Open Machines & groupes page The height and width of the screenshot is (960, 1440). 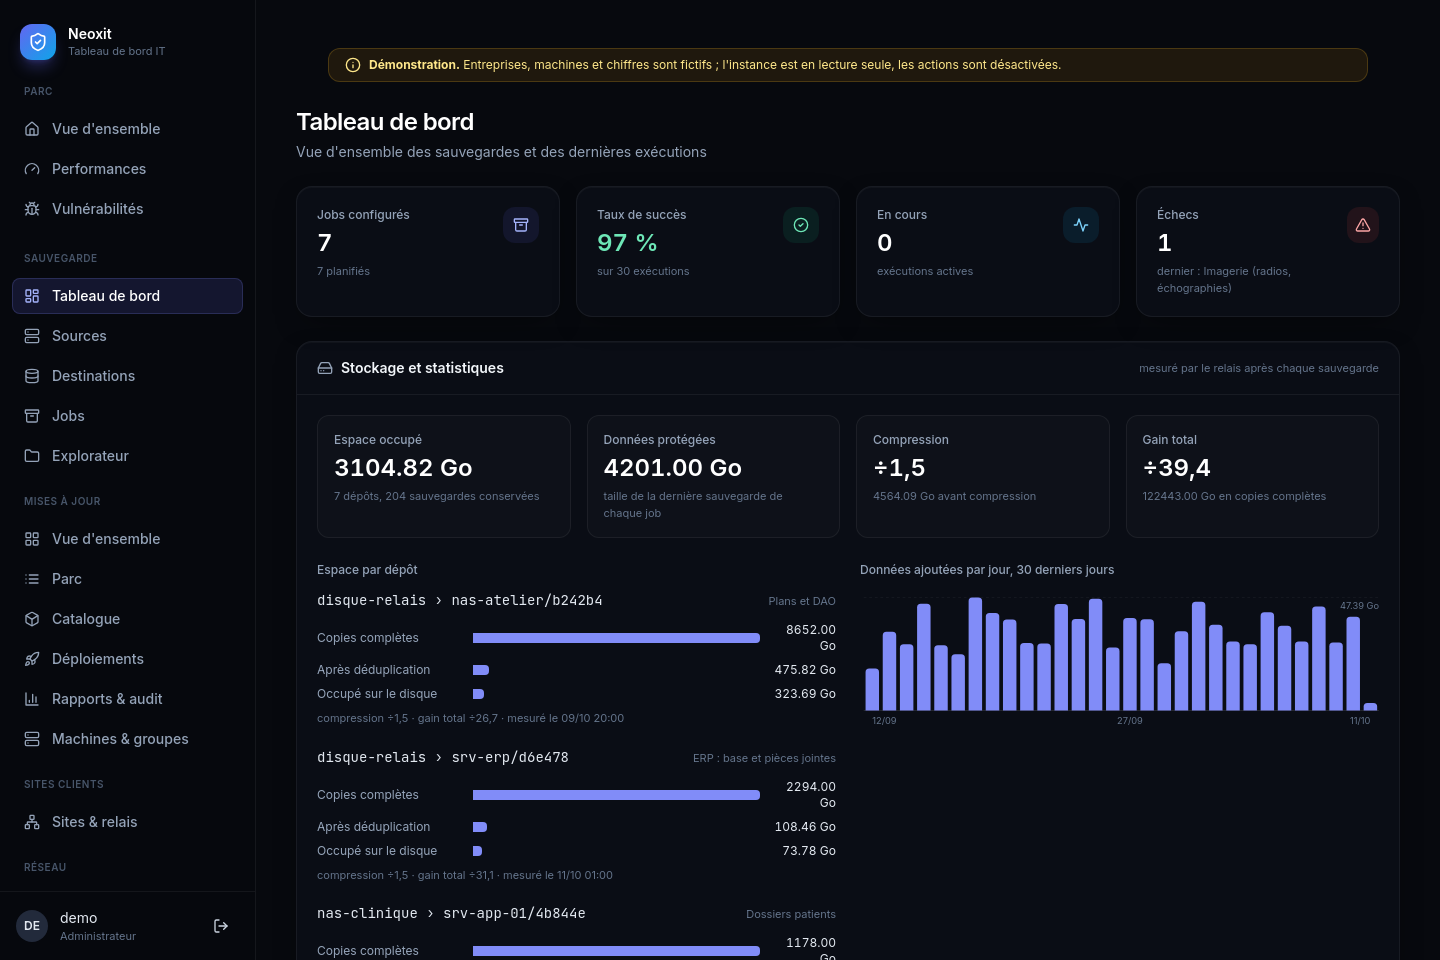(x=127, y=739)
